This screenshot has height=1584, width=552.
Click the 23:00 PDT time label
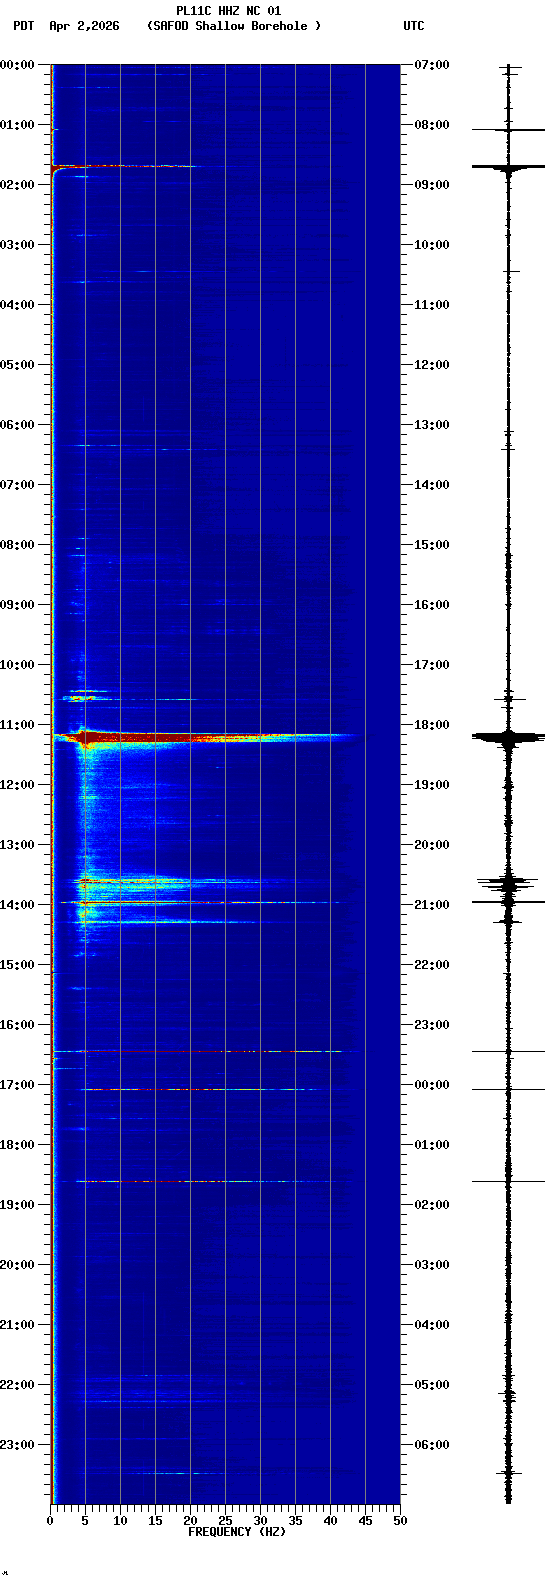point(18,1445)
